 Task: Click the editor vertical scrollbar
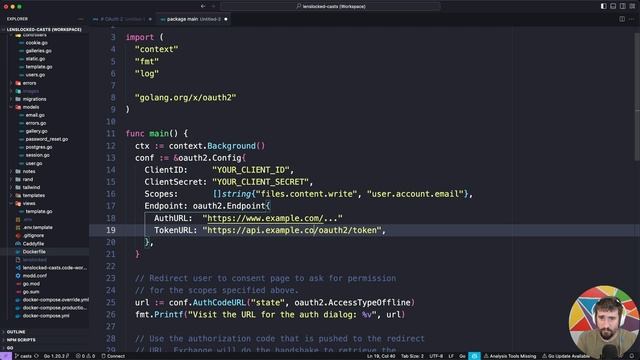click(637, 97)
